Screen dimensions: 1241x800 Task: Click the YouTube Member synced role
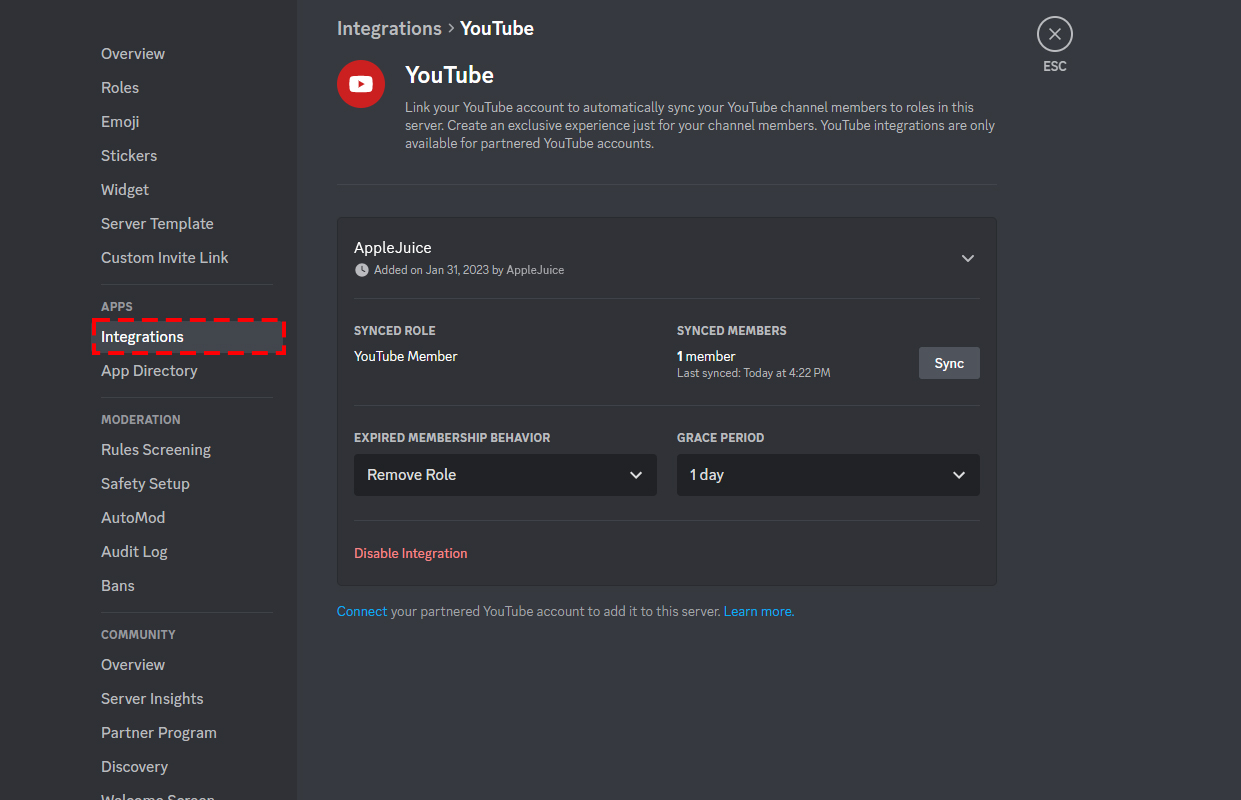coord(406,356)
